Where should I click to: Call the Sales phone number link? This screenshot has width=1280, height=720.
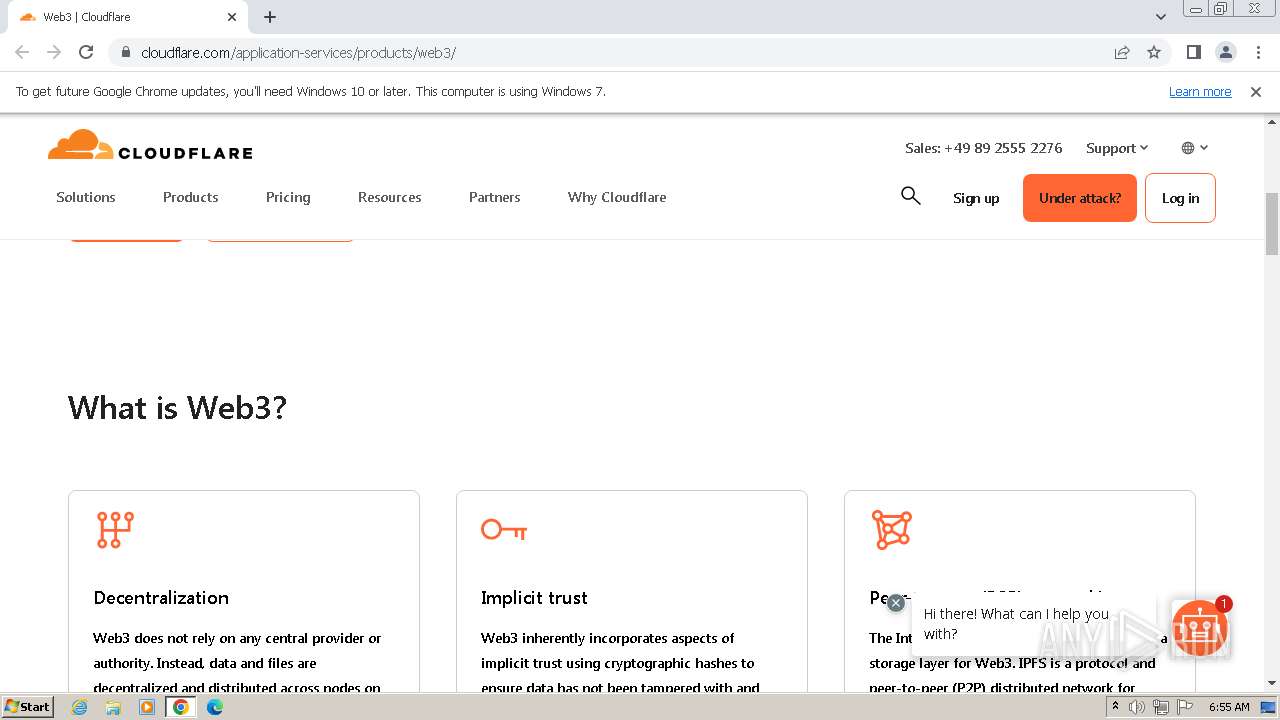(x=983, y=148)
